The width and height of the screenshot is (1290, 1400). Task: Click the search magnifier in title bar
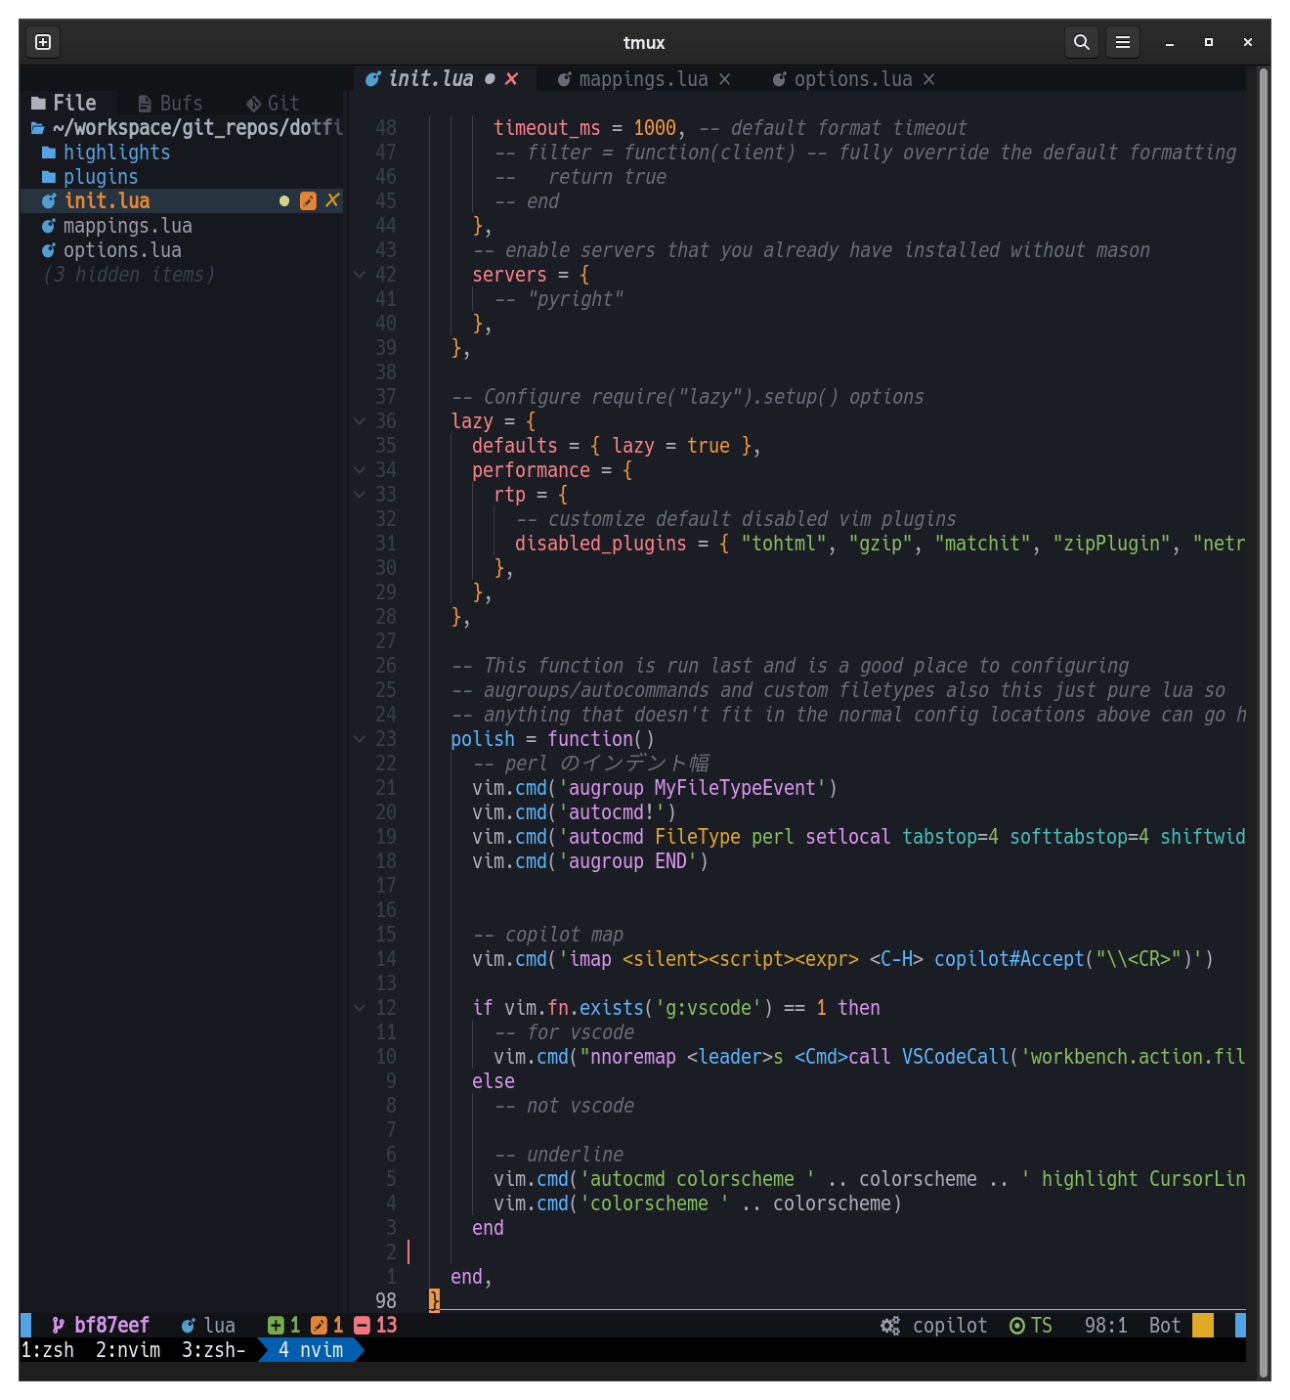click(x=1081, y=42)
